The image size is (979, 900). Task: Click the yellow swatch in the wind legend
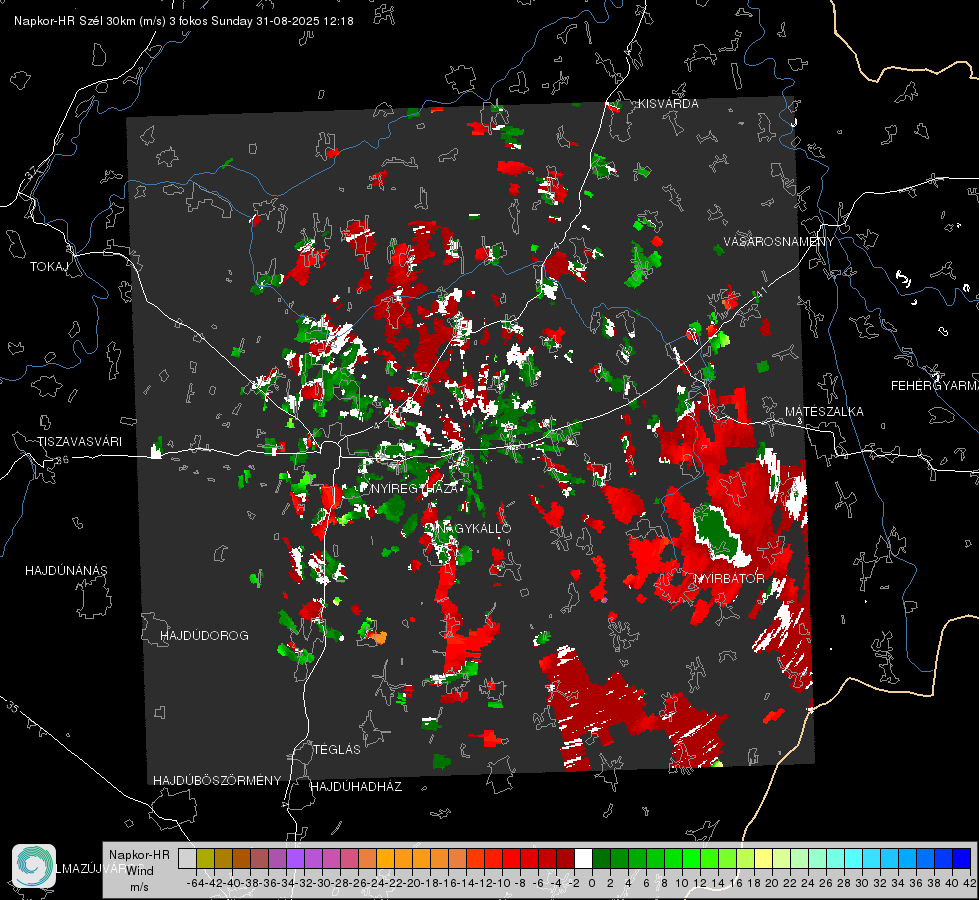pos(764,858)
